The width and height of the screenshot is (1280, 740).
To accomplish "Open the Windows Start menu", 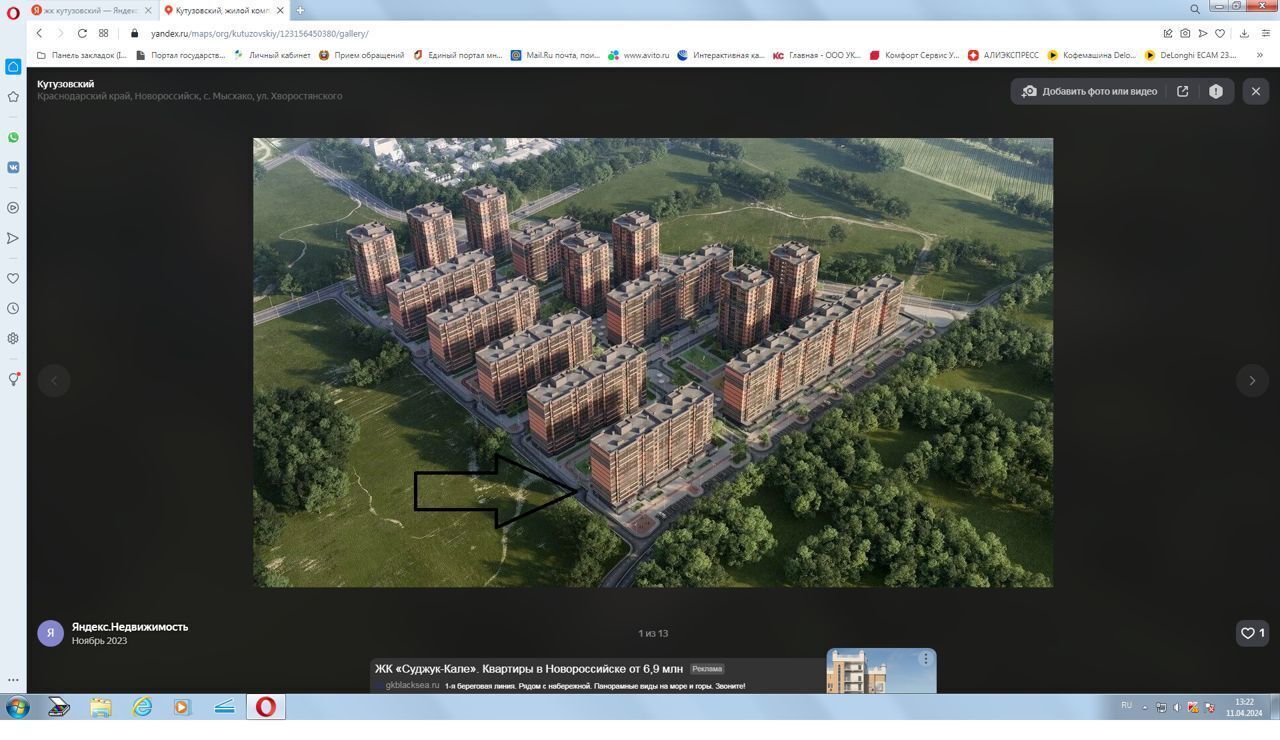I will click(17, 707).
